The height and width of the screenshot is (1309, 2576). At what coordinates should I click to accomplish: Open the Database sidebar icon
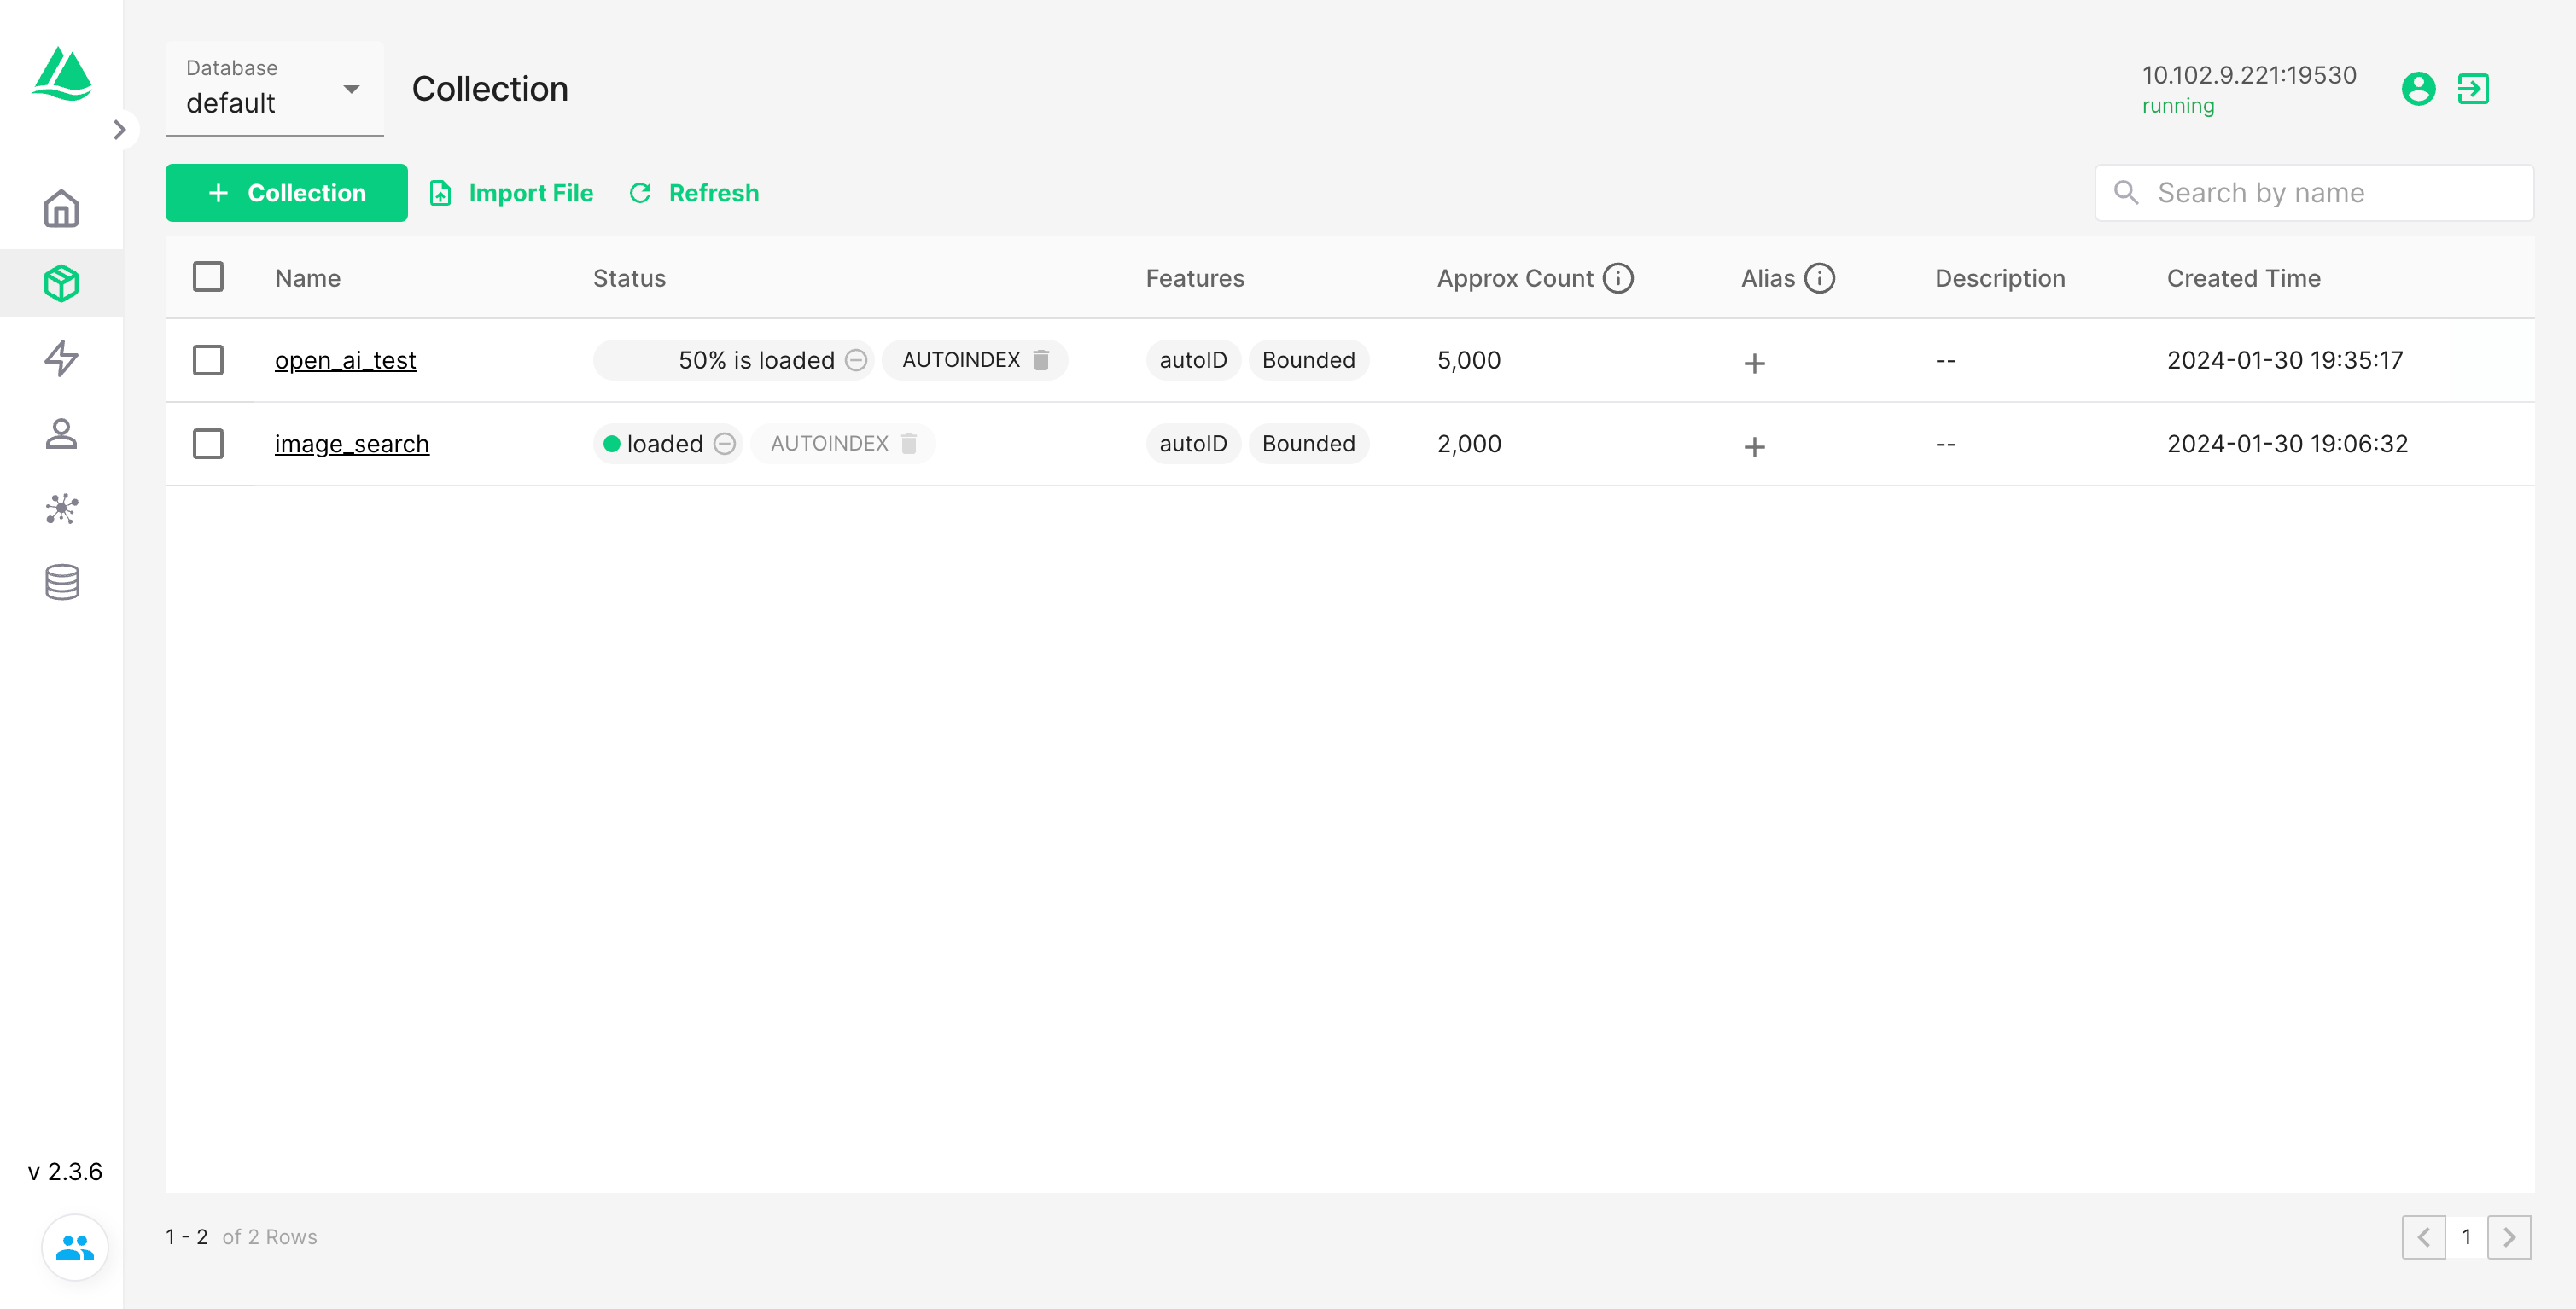pos(61,582)
